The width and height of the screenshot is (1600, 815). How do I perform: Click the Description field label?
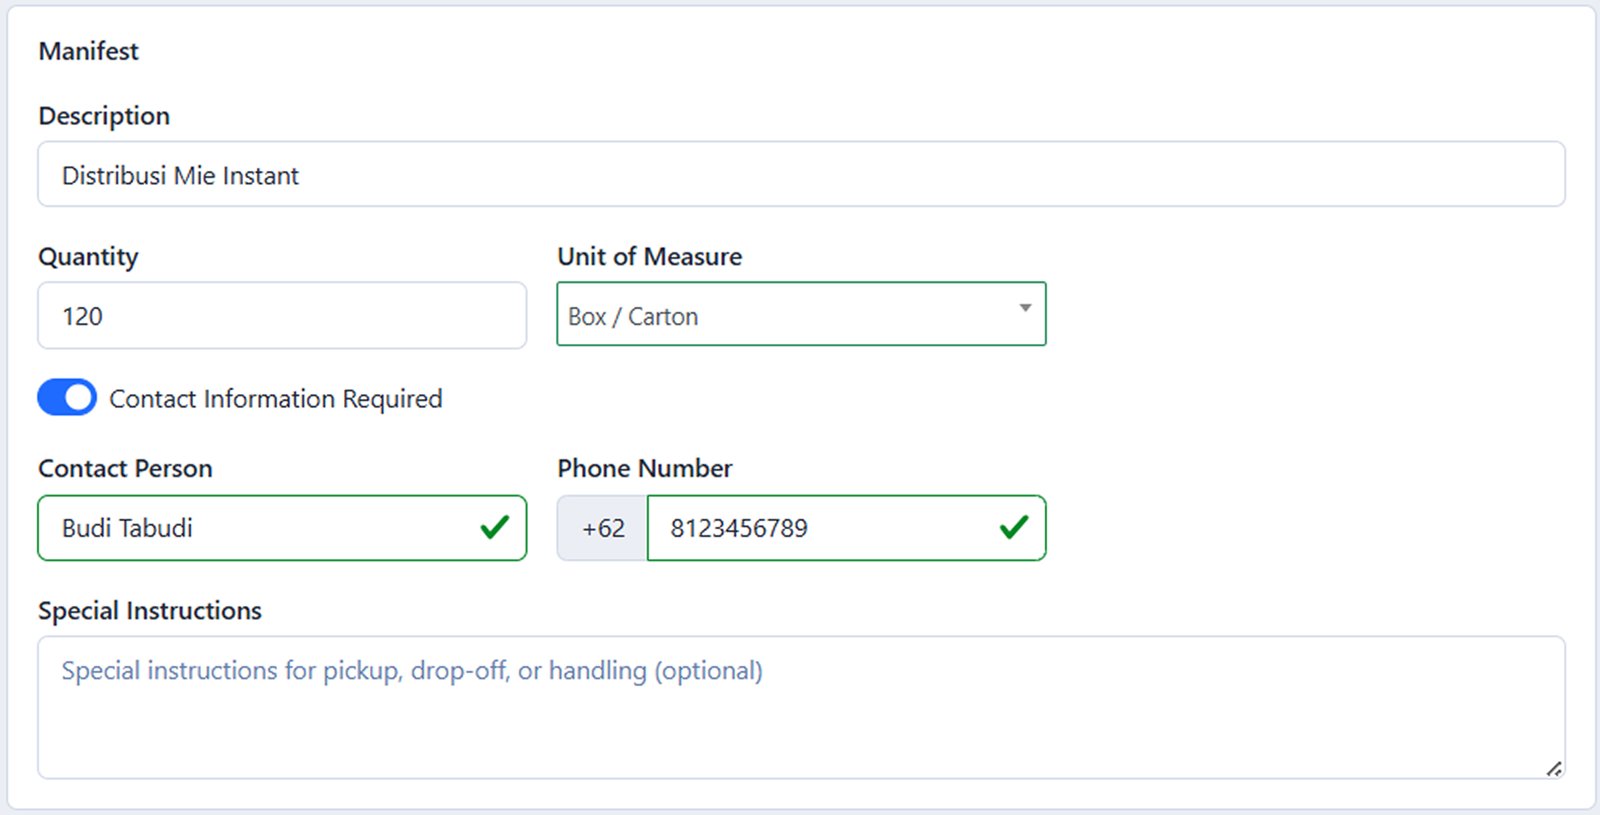pos(104,116)
